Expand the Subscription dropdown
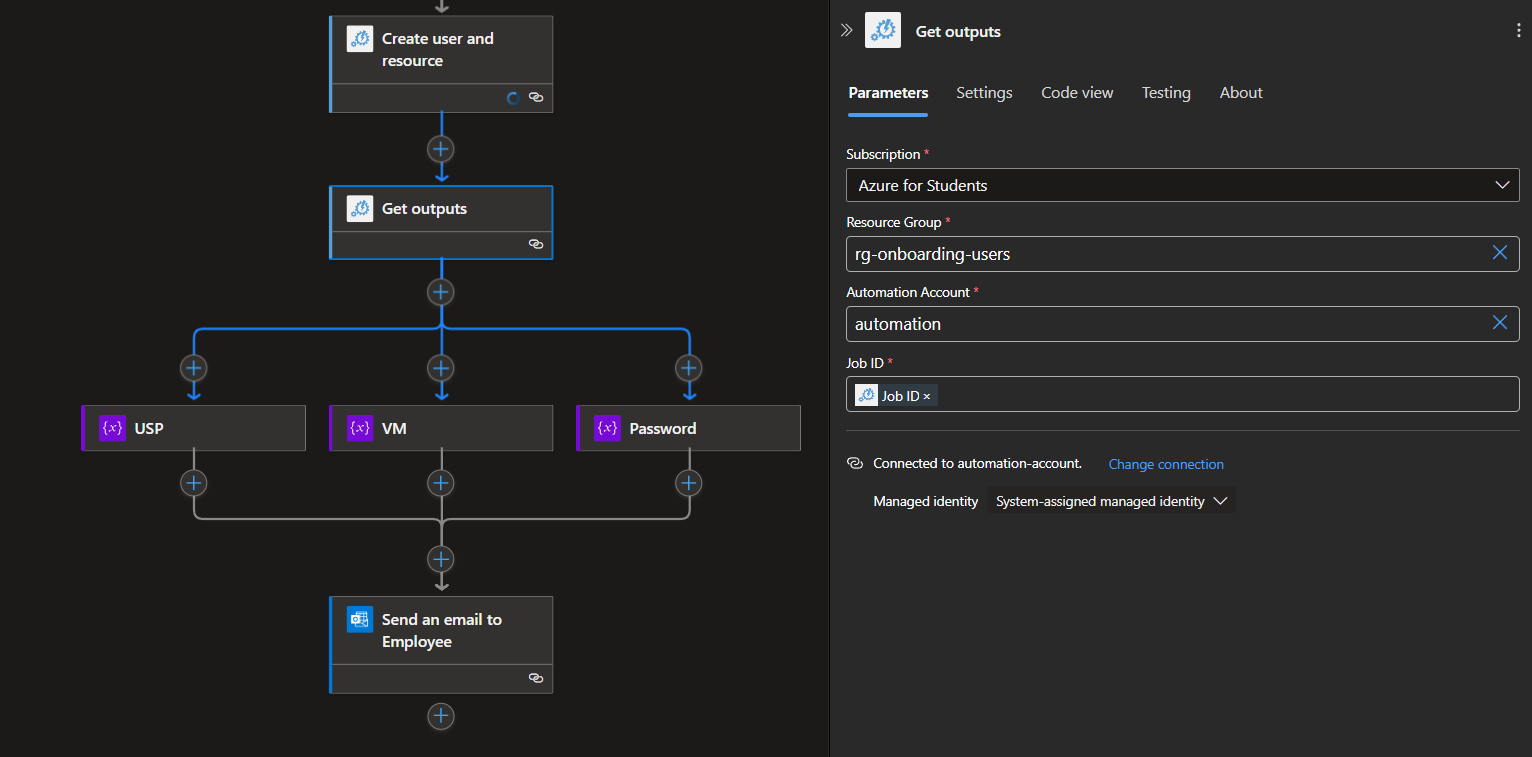Screen dimensions: 1532x757 1501,185
